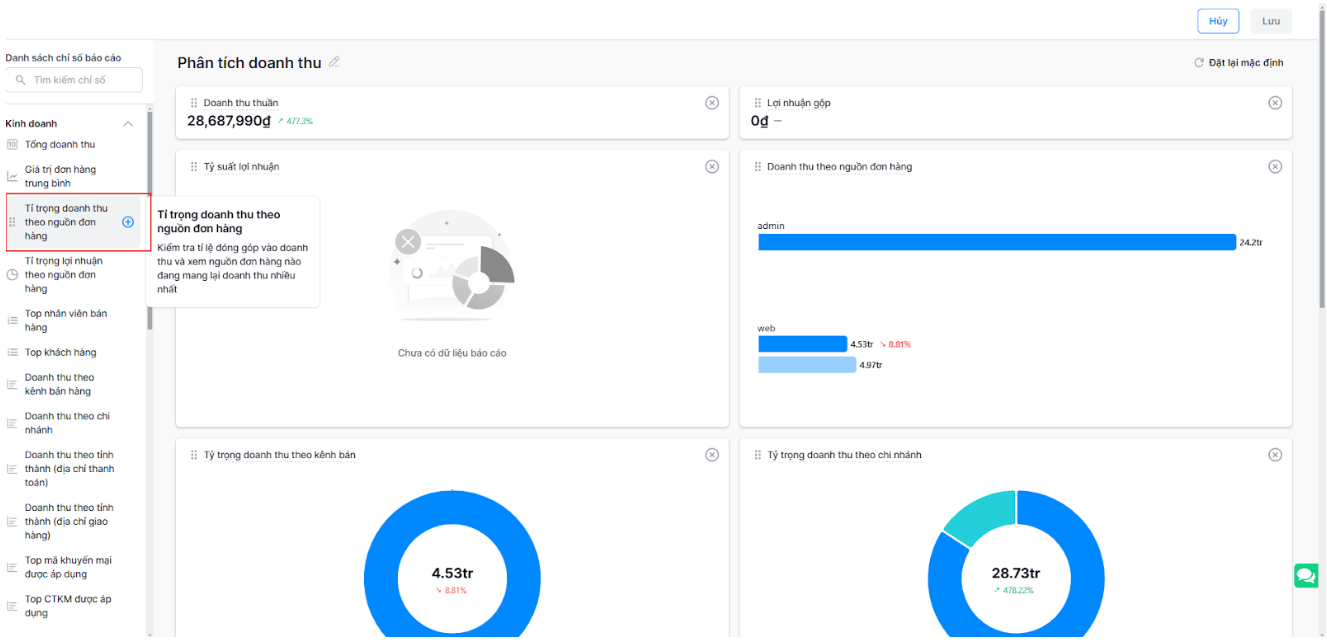Click the admin label in source chart
This screenshot has width=1327, height=642.
point(771,226)
